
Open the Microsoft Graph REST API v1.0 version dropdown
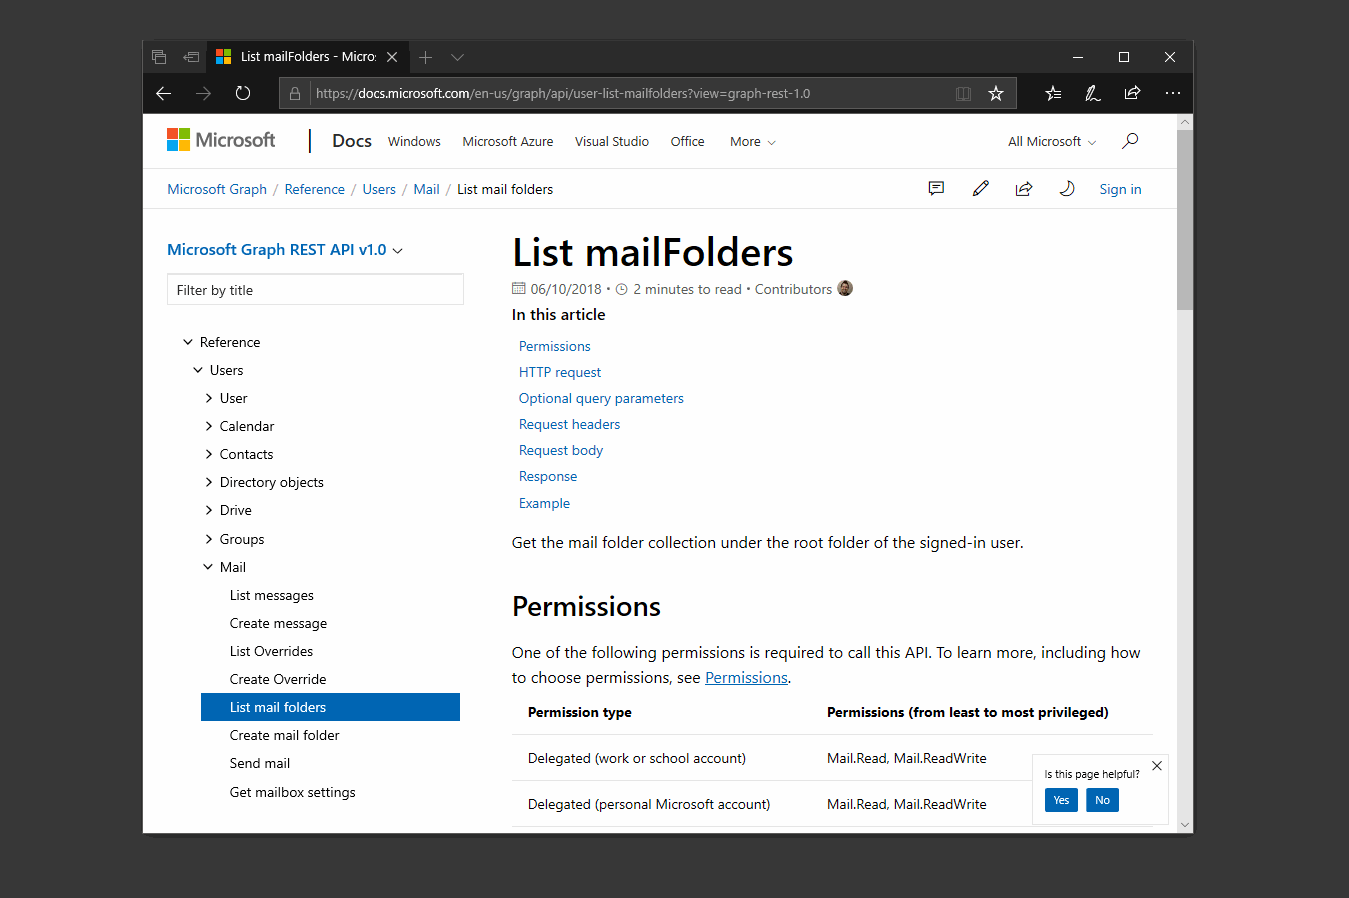(285, 250)
